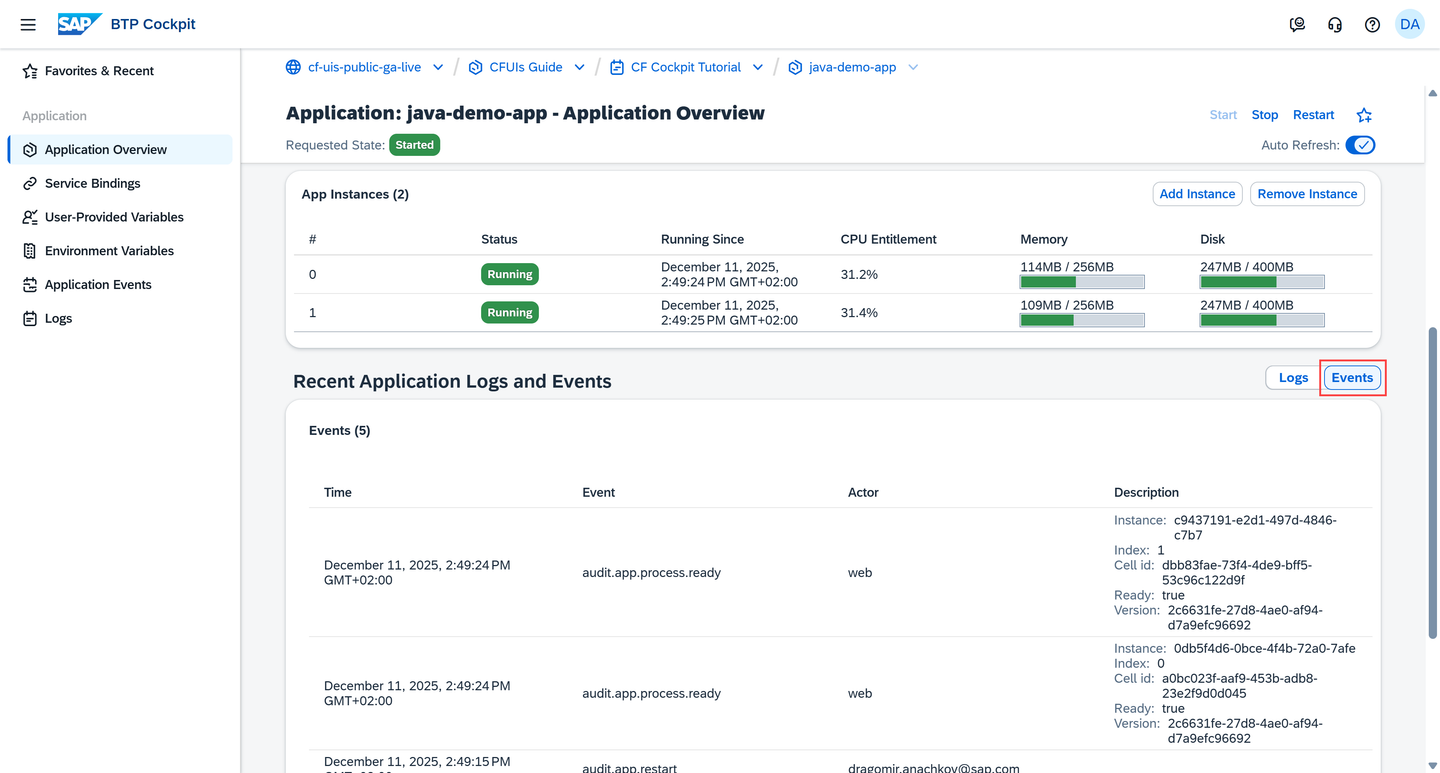Image resolution: width=1440 pixels, height=773 pixels.
Task: Click the app icon before java-demo-app breadcrumb
Action: pos(795,67)
